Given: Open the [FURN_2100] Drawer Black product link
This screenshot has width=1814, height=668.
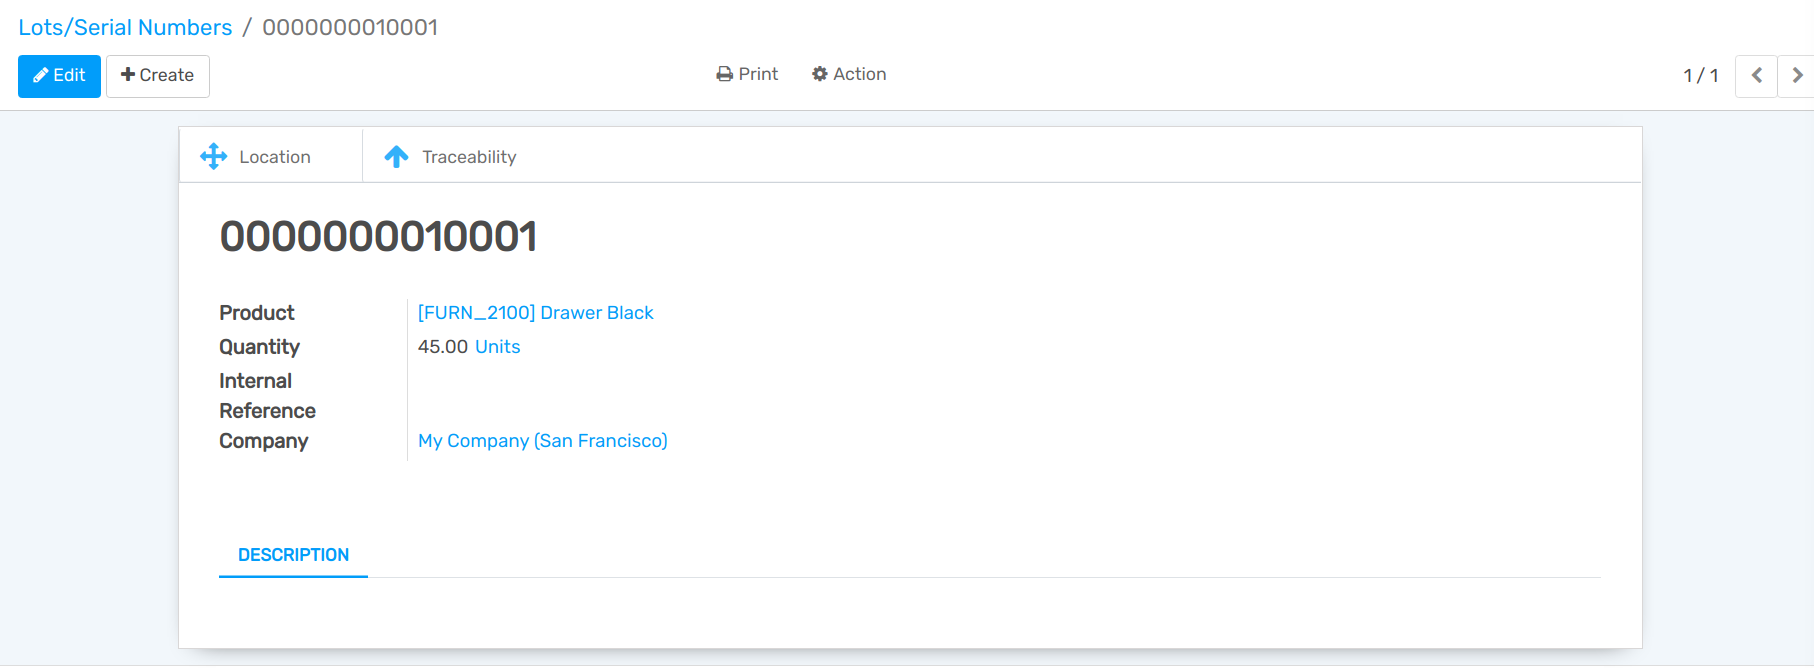Looking at the screenshot, I should pyautogui.click(x=535, y=313).
